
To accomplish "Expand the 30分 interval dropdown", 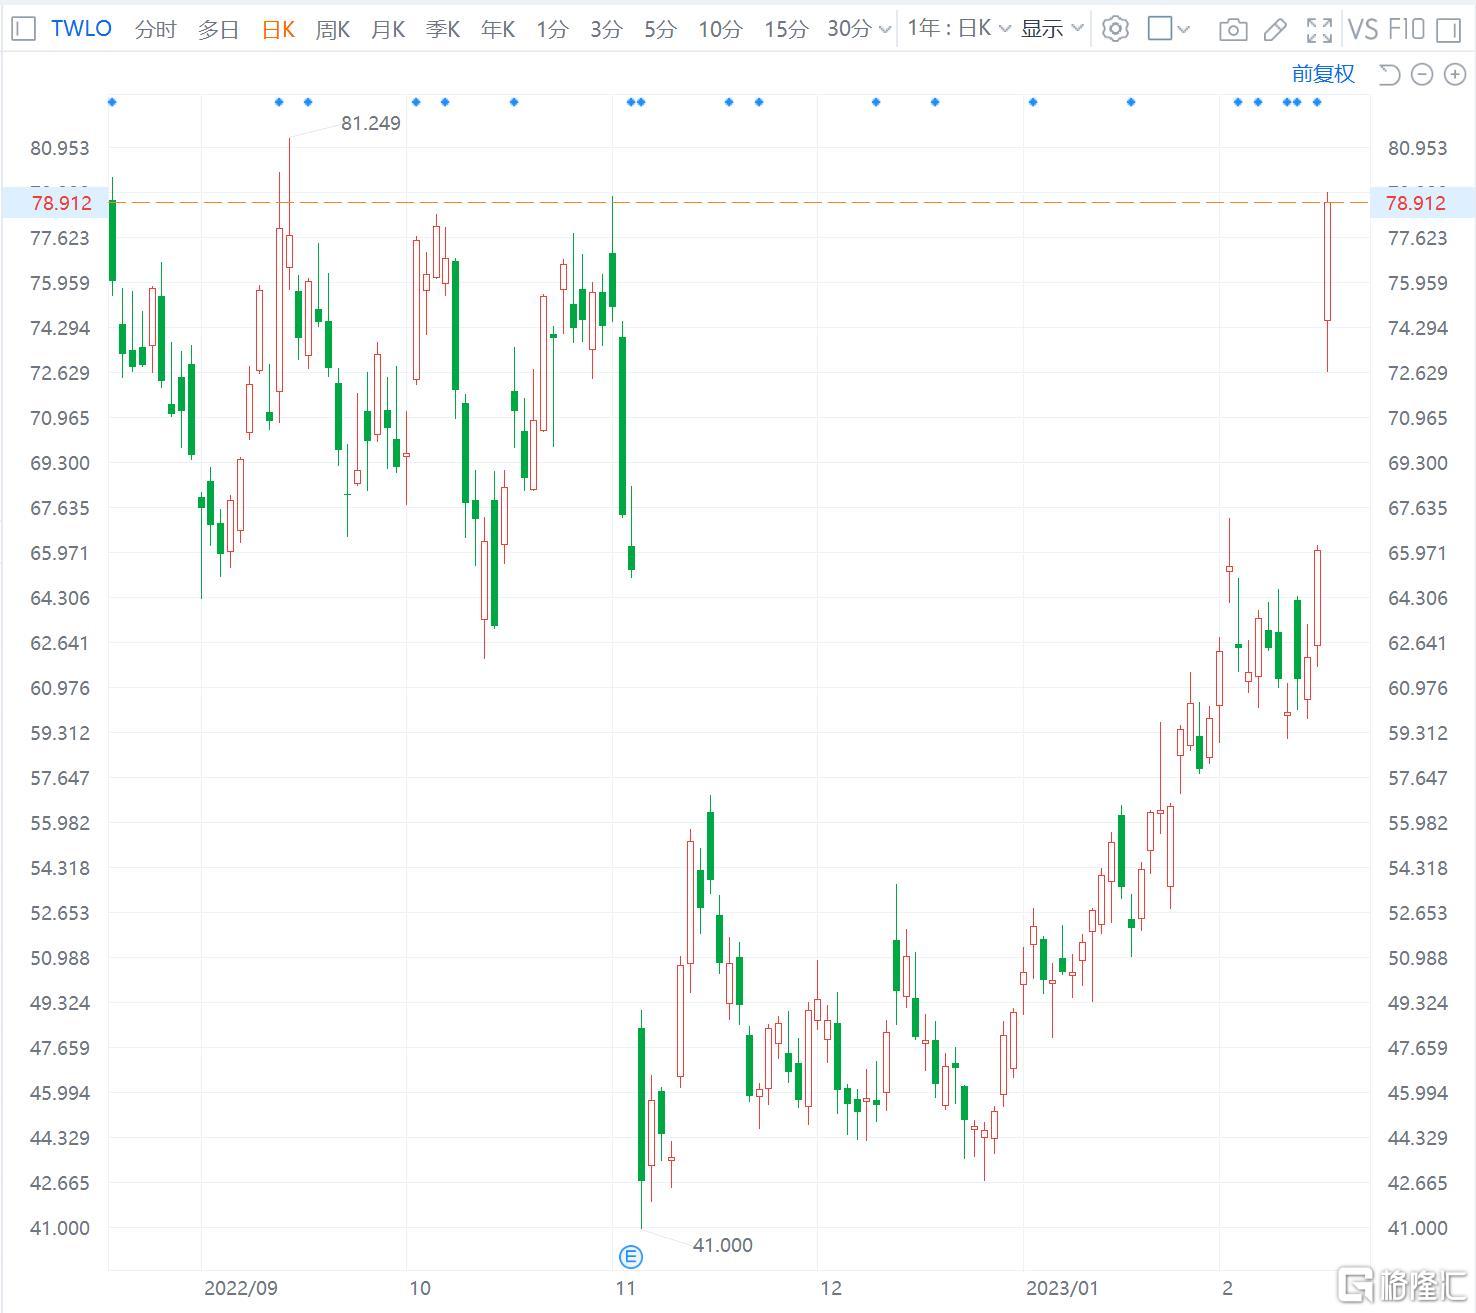I will 858,29.
